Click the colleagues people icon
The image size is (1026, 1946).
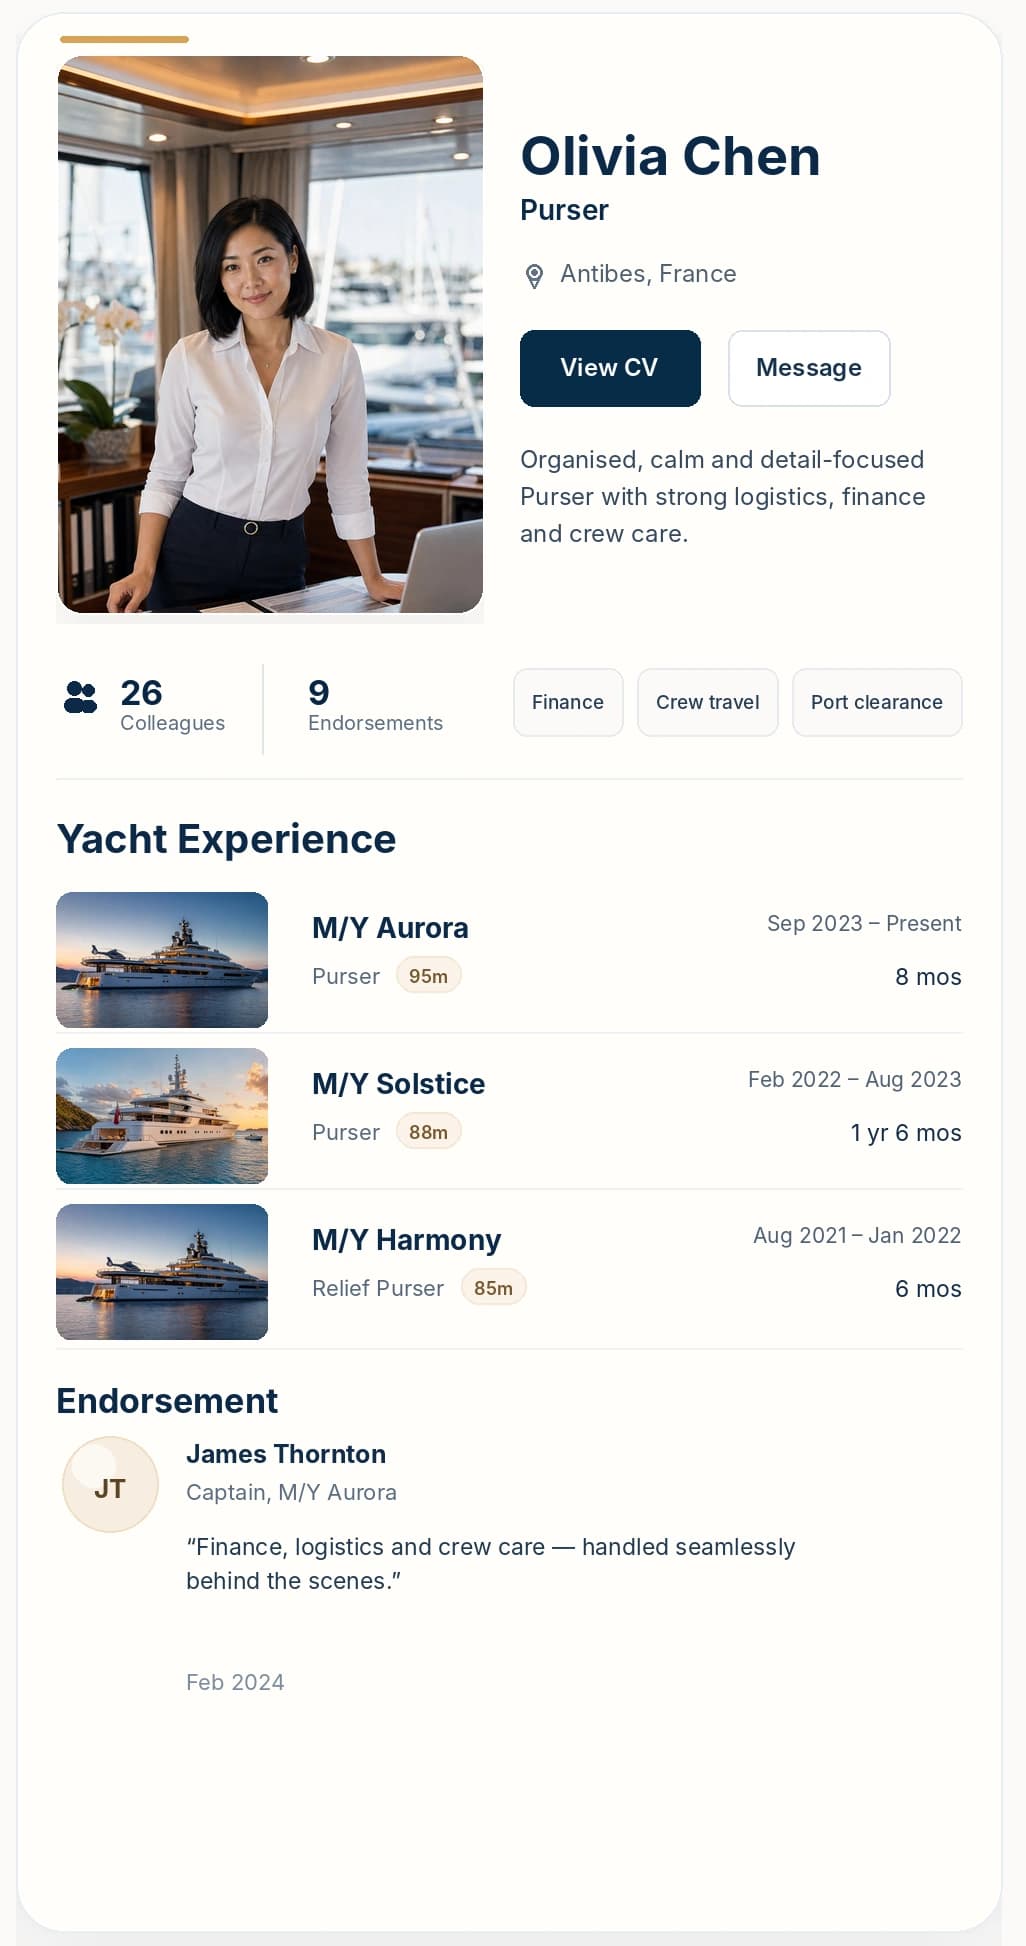(80, 697)
